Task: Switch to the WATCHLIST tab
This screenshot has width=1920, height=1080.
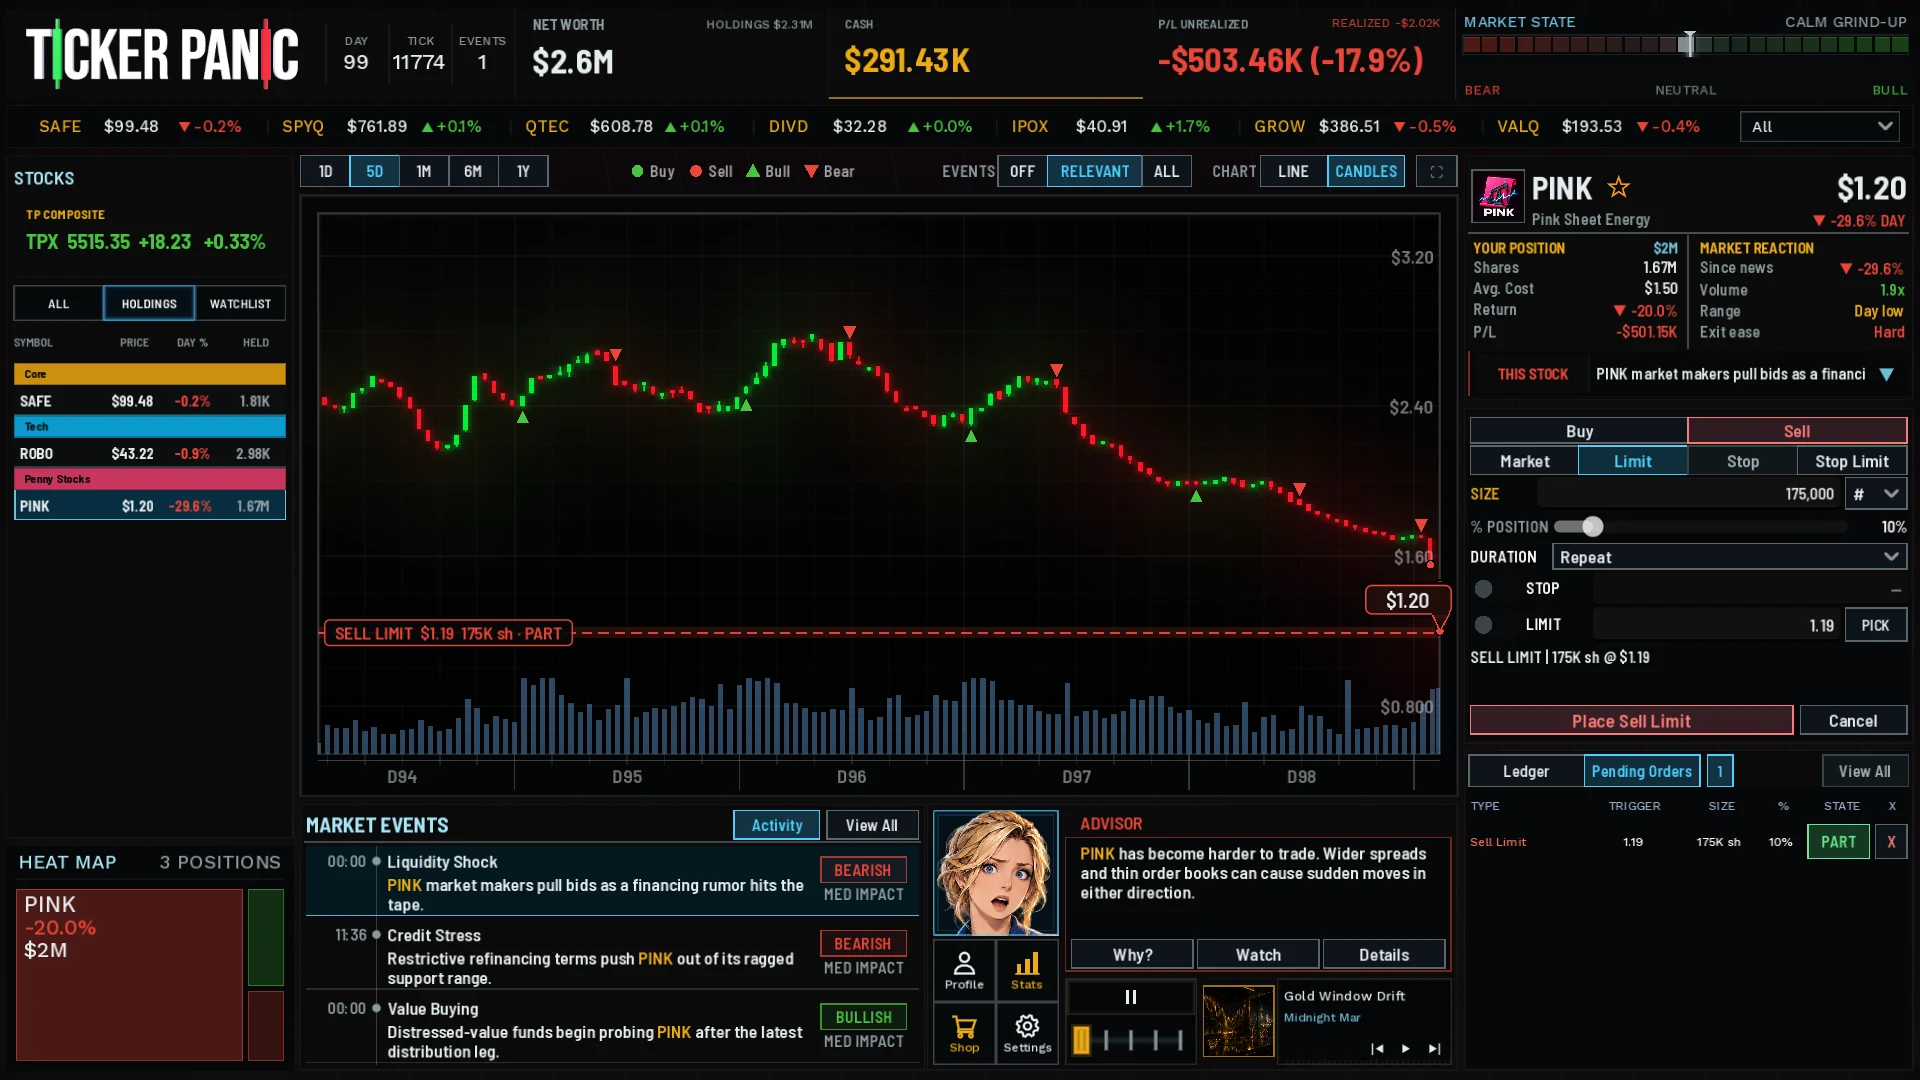Action: 240,304
